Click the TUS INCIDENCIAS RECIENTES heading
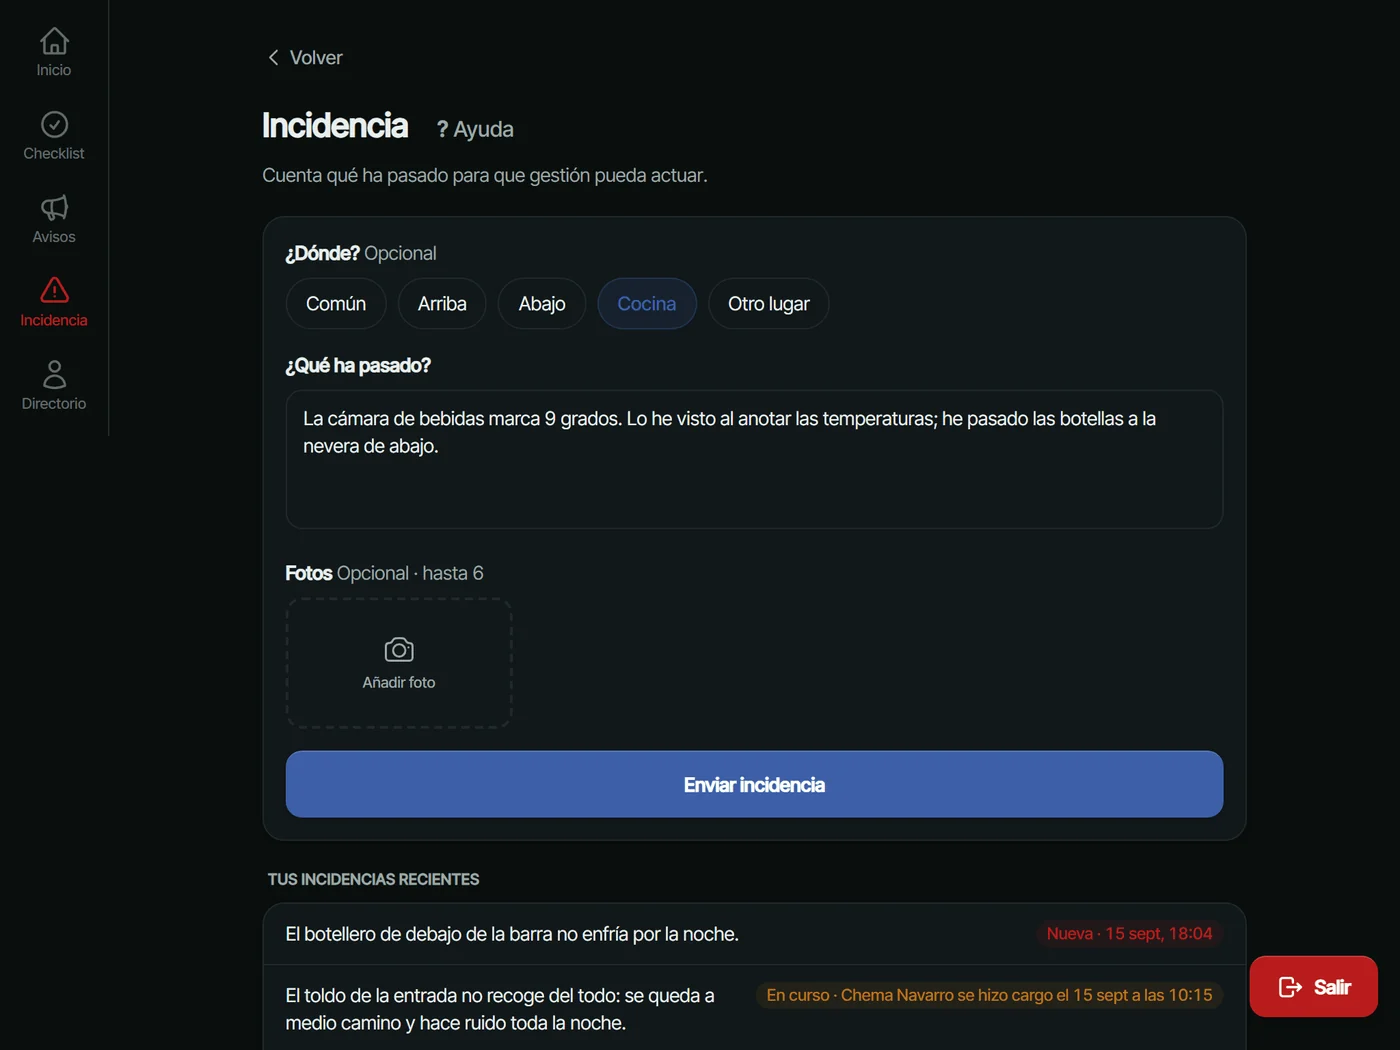This screenshot has height=1050, width=1400. pyautogui.click(x=373, y=879)
